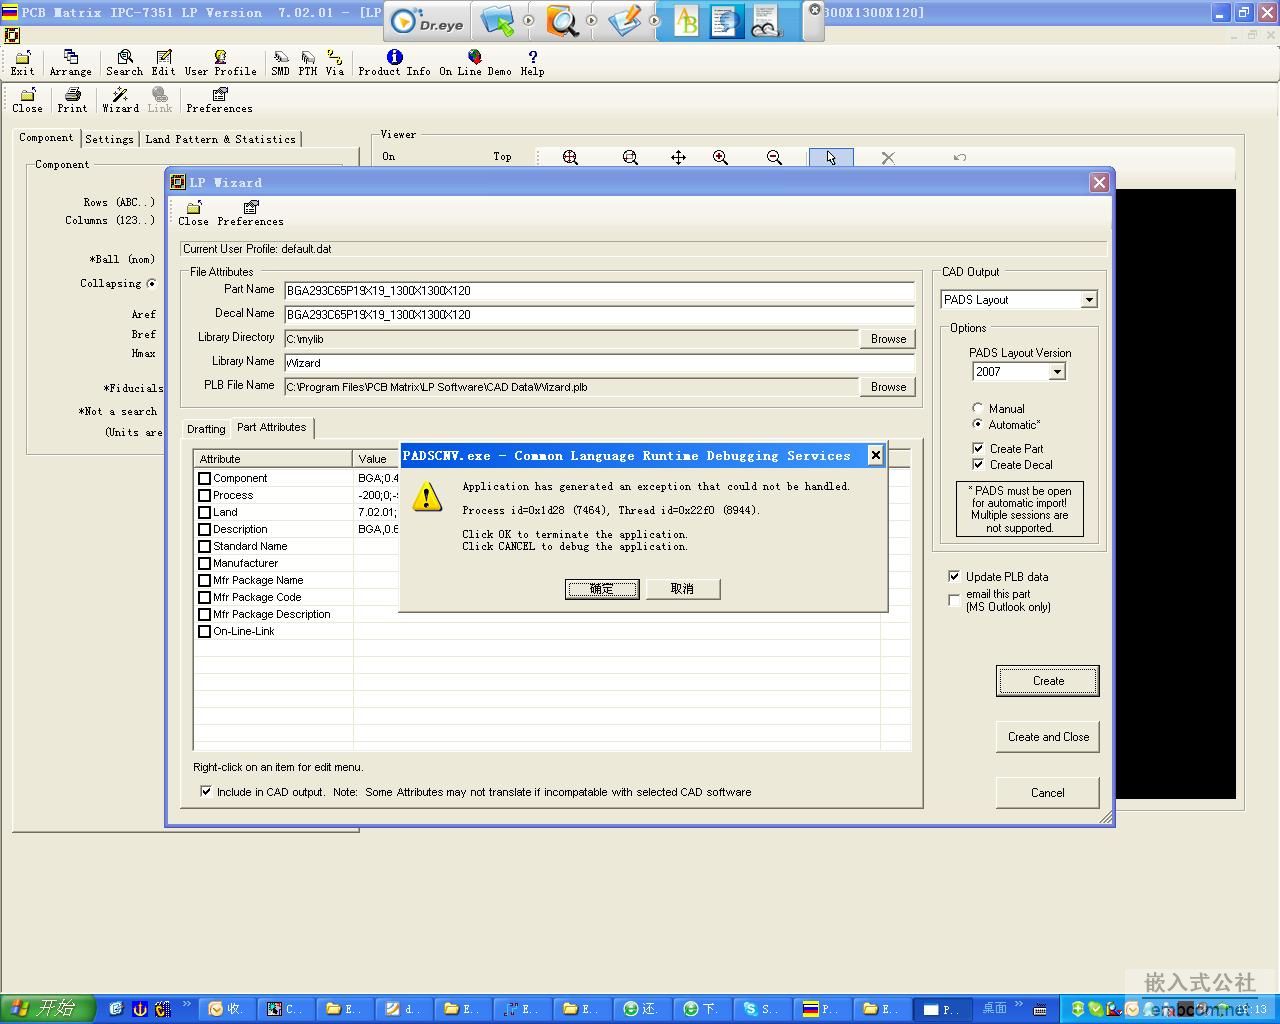Open the Arrange tool
The width and height of the screenshot is (1280, 1024).
(70, 63)
